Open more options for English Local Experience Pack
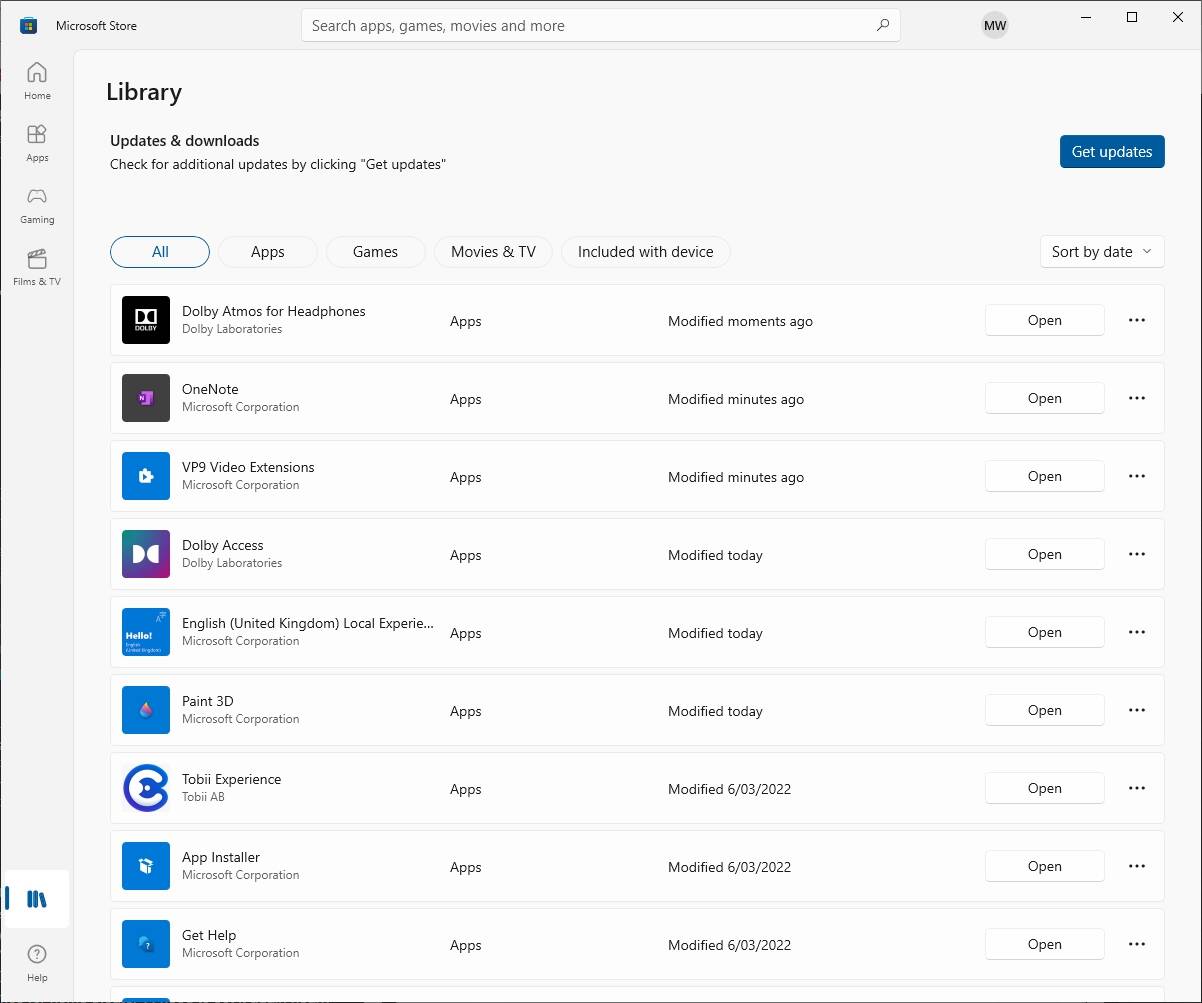 [1137, 632]
